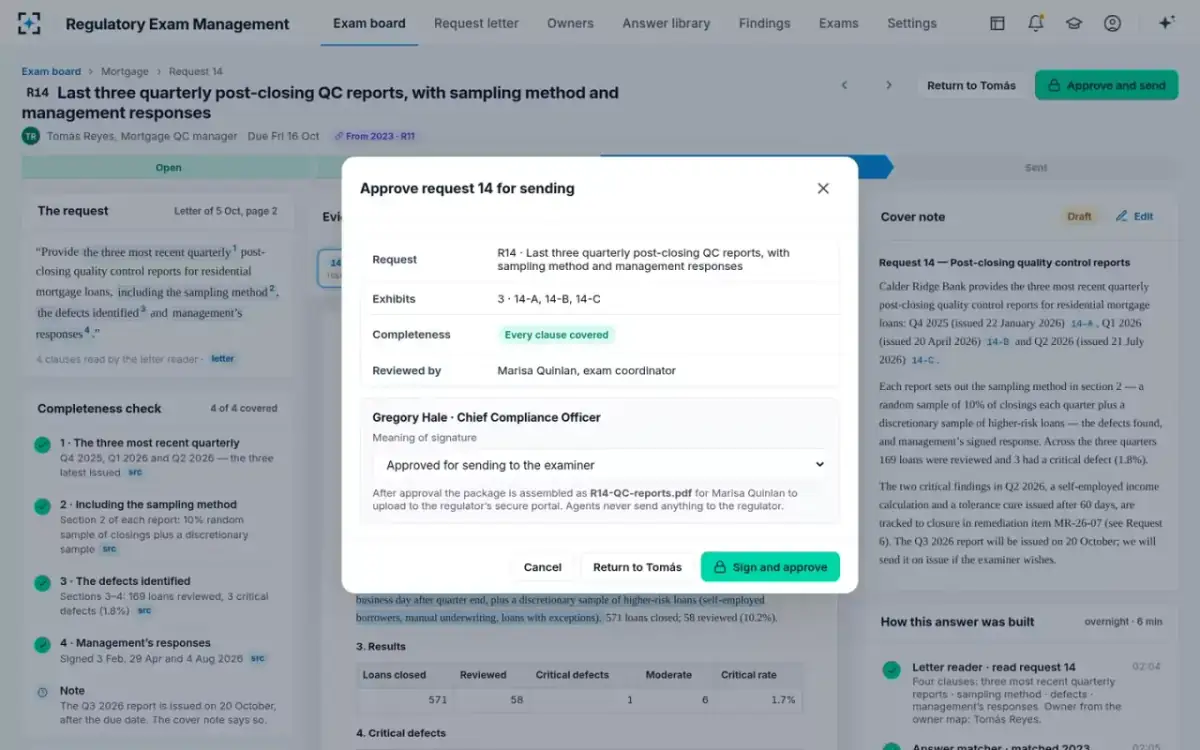1200x750 pixels.
Task: Click the Open stage in progress bar
Action: click(x=168, y=167)
